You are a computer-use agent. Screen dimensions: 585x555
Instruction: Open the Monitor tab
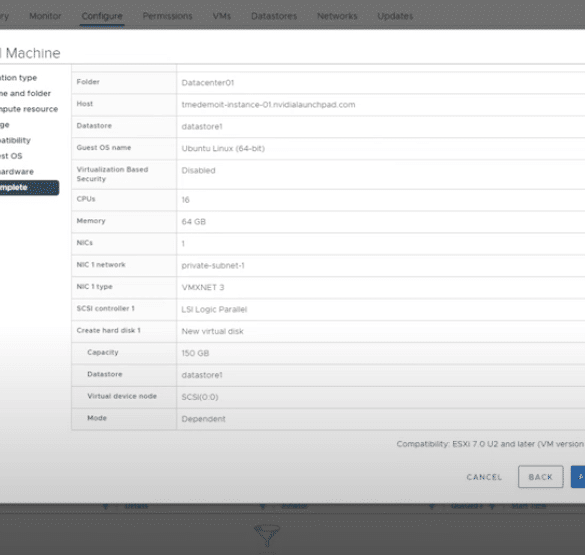(45, 16)
